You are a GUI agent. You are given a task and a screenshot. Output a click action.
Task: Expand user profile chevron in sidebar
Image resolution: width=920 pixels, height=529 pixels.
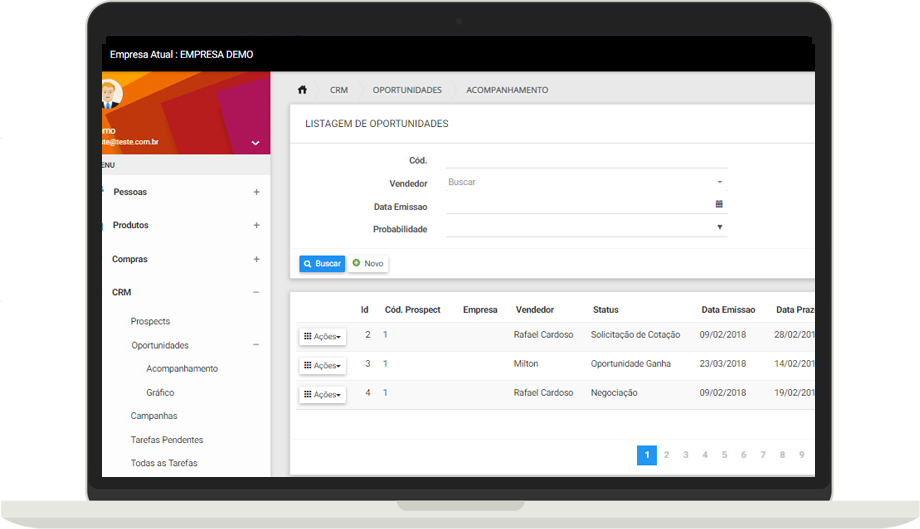(255, 143)
